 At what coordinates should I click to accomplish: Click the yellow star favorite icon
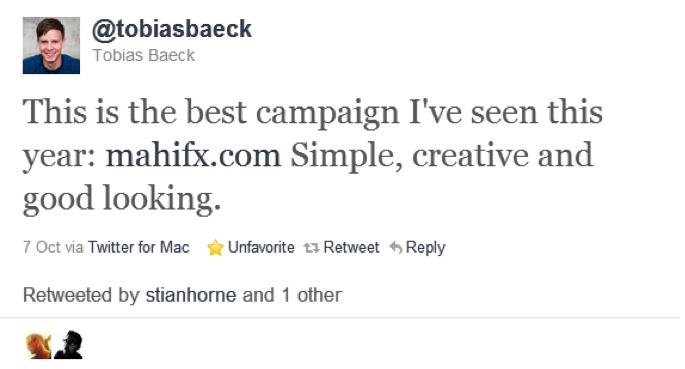click(x=215, y=248)
